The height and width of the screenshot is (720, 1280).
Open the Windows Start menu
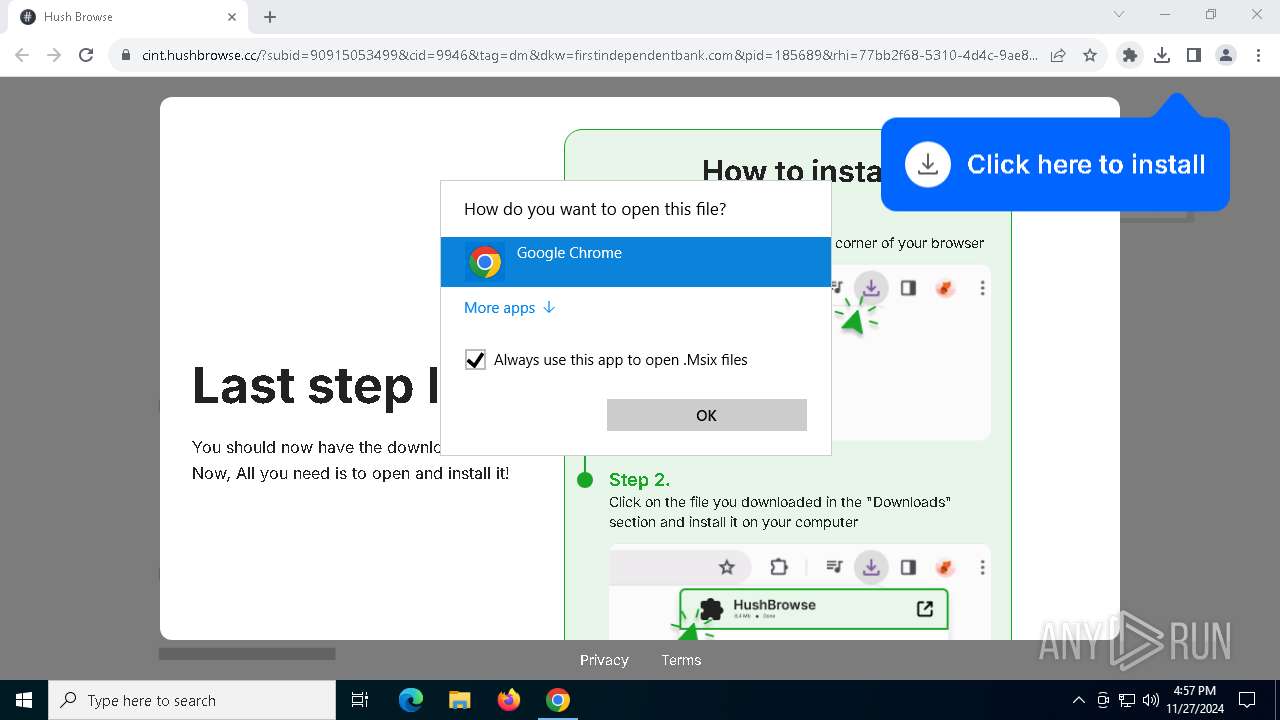tap(24, 700)
